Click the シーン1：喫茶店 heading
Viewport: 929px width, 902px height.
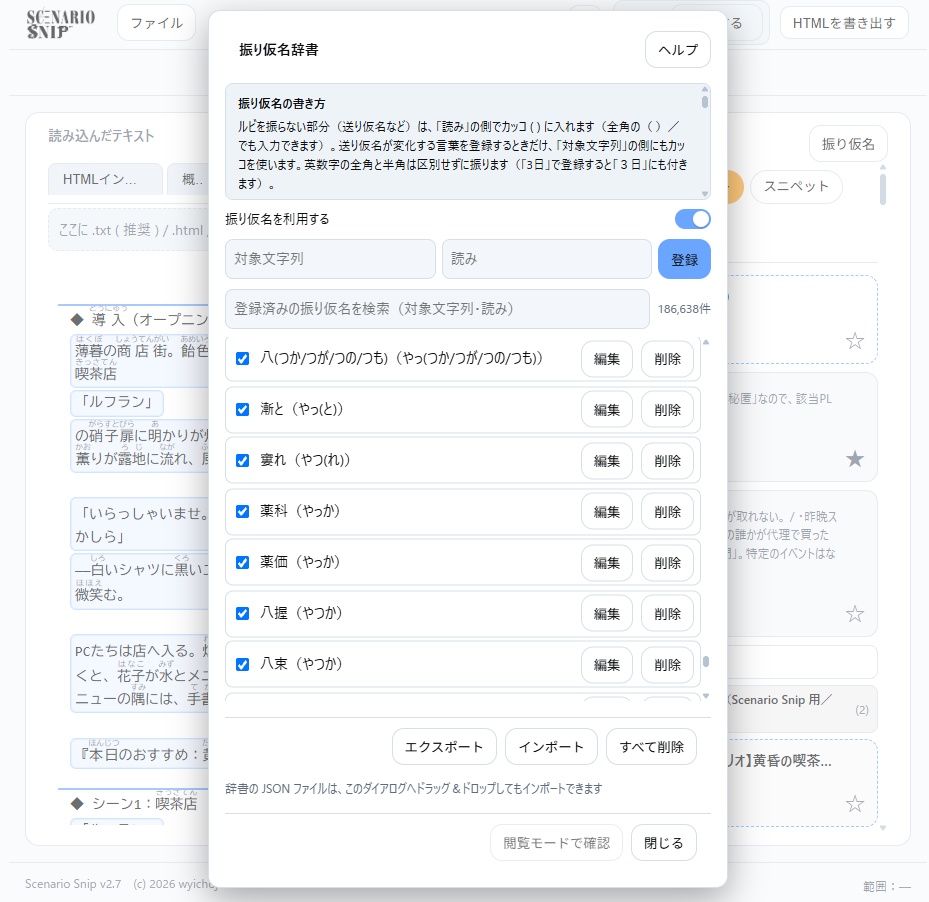point(144,804)
